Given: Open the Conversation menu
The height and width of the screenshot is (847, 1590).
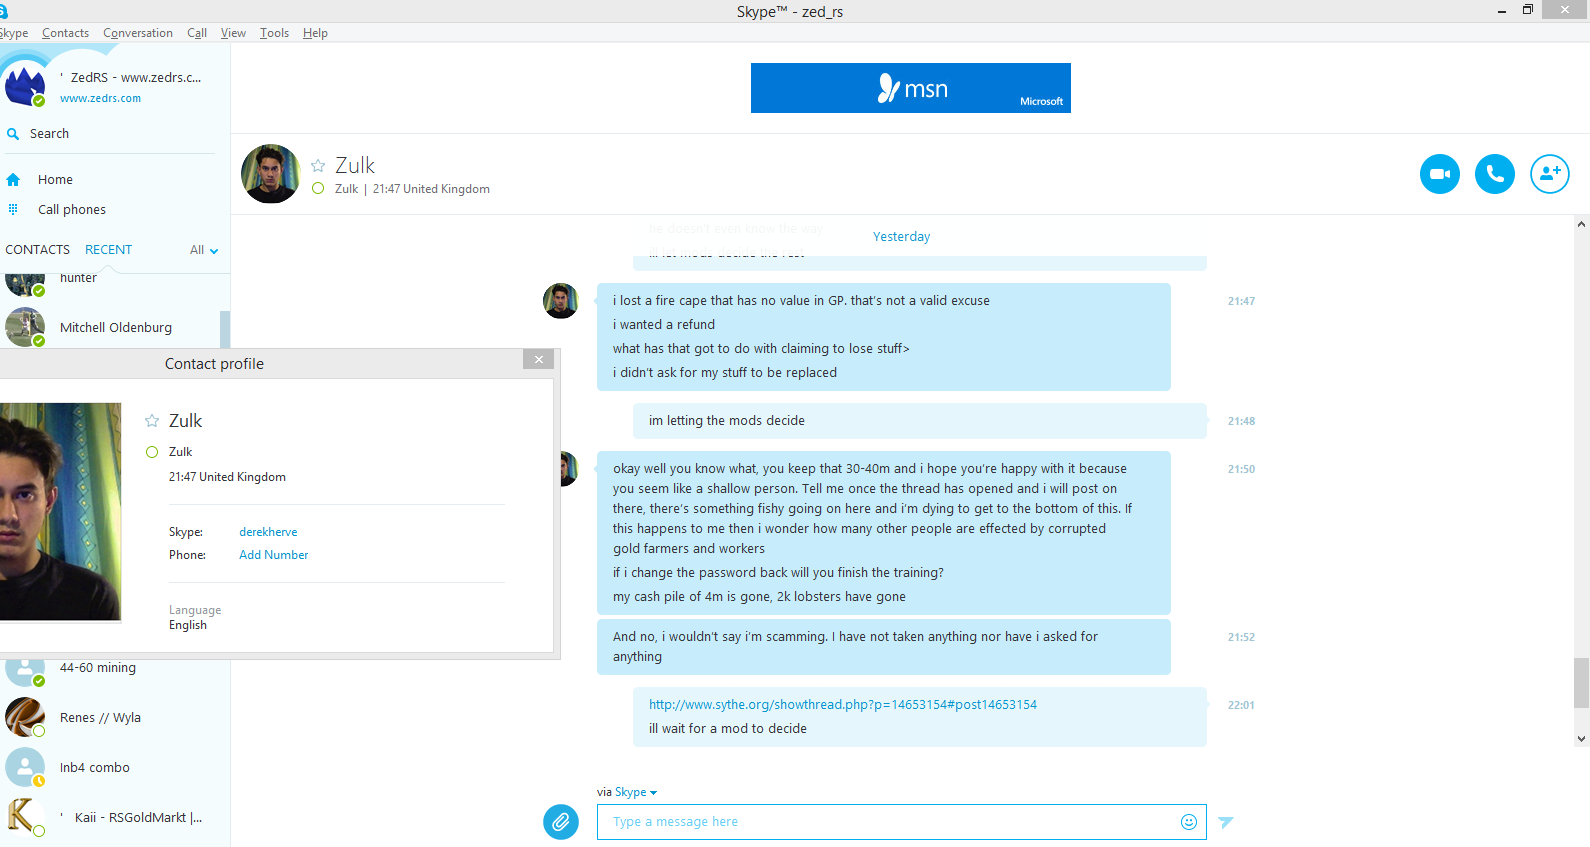Looking at the screenshot, I should [x=138, y=33].
